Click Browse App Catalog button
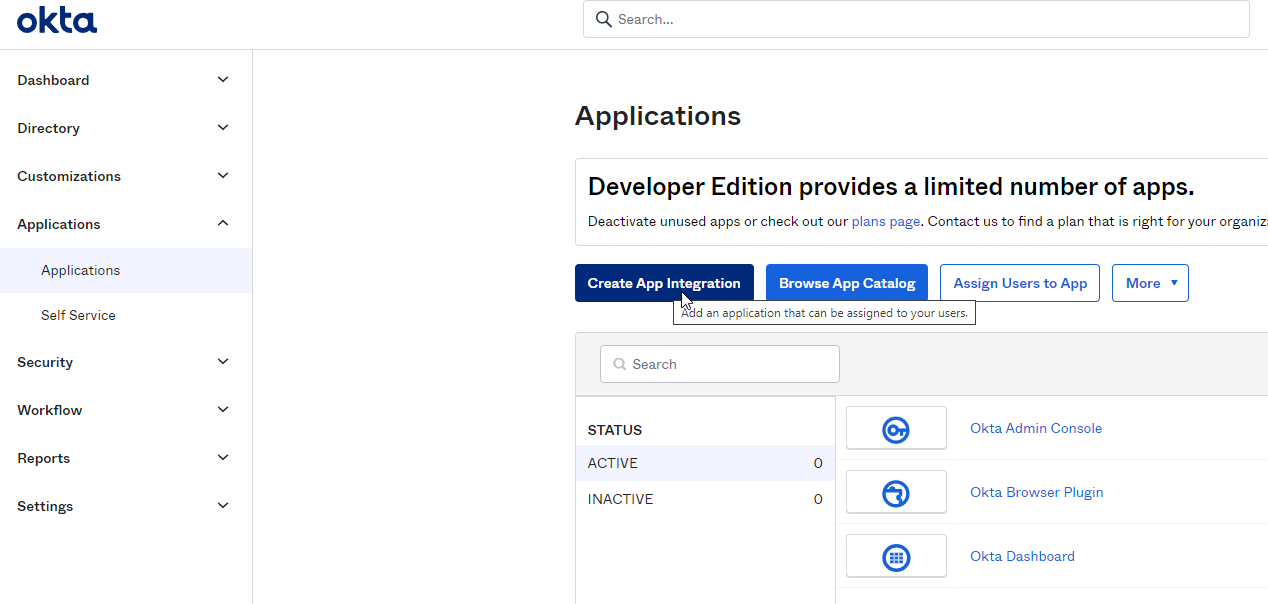1268x604 pixels. 846,283
